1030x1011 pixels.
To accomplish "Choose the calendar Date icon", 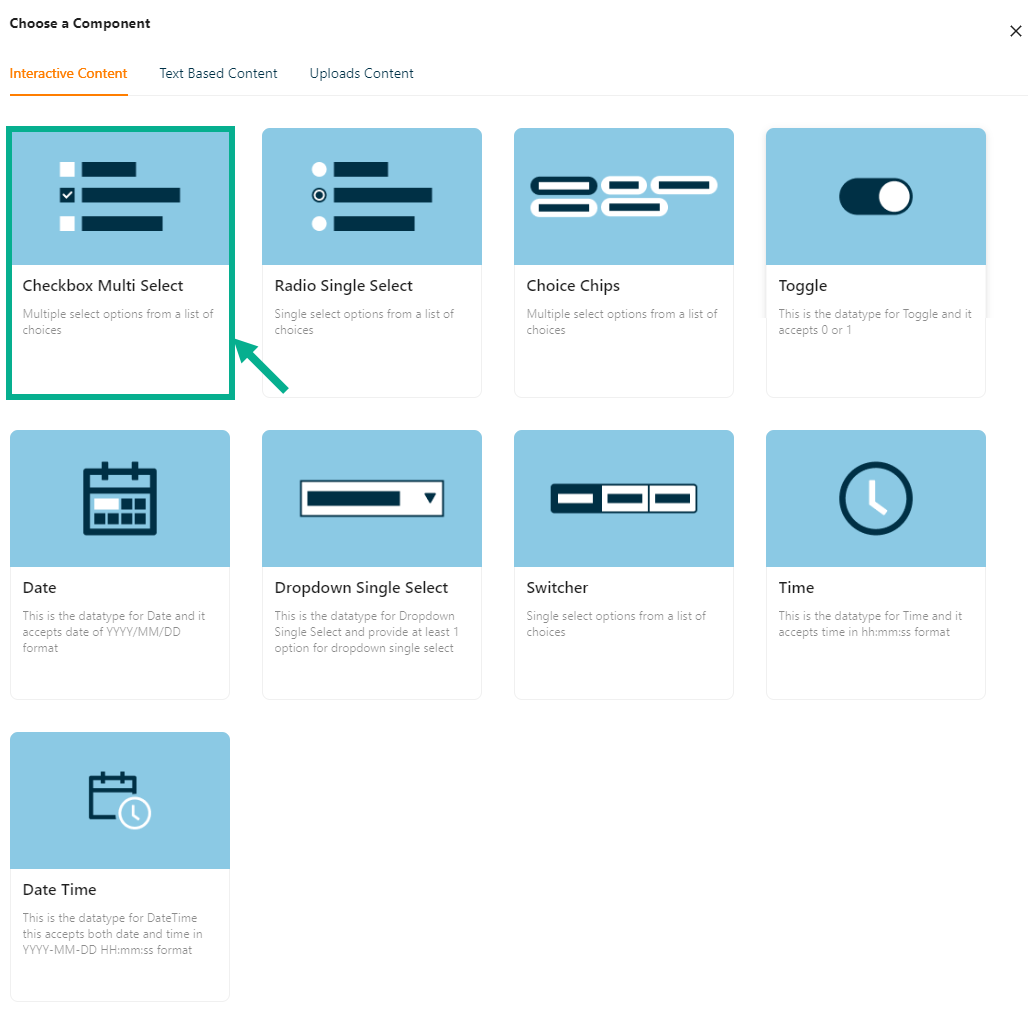I will 120,498.
